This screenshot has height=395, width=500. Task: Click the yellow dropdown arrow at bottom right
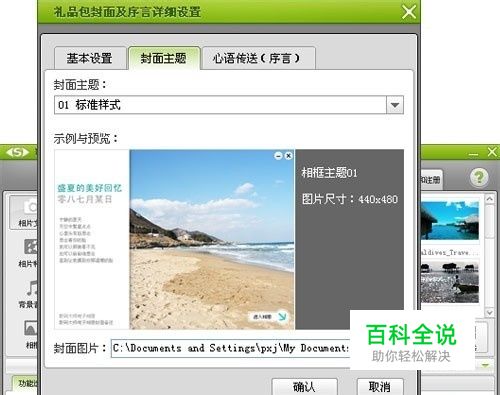[486, 365]
